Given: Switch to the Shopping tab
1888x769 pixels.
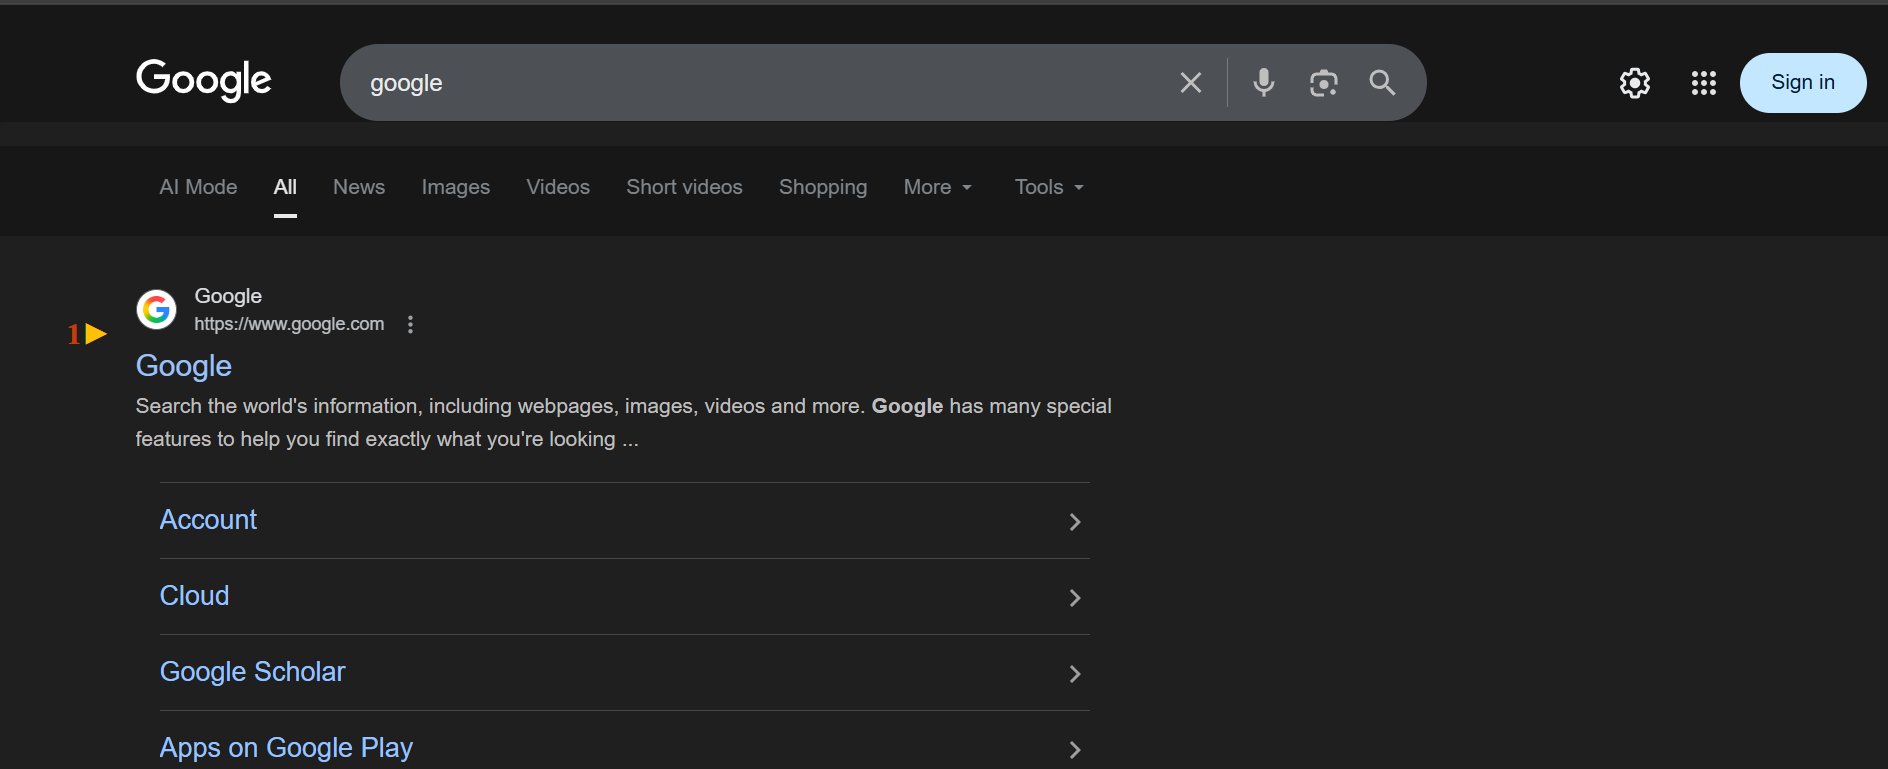Looking at the screenshot, I should point(823,187).
